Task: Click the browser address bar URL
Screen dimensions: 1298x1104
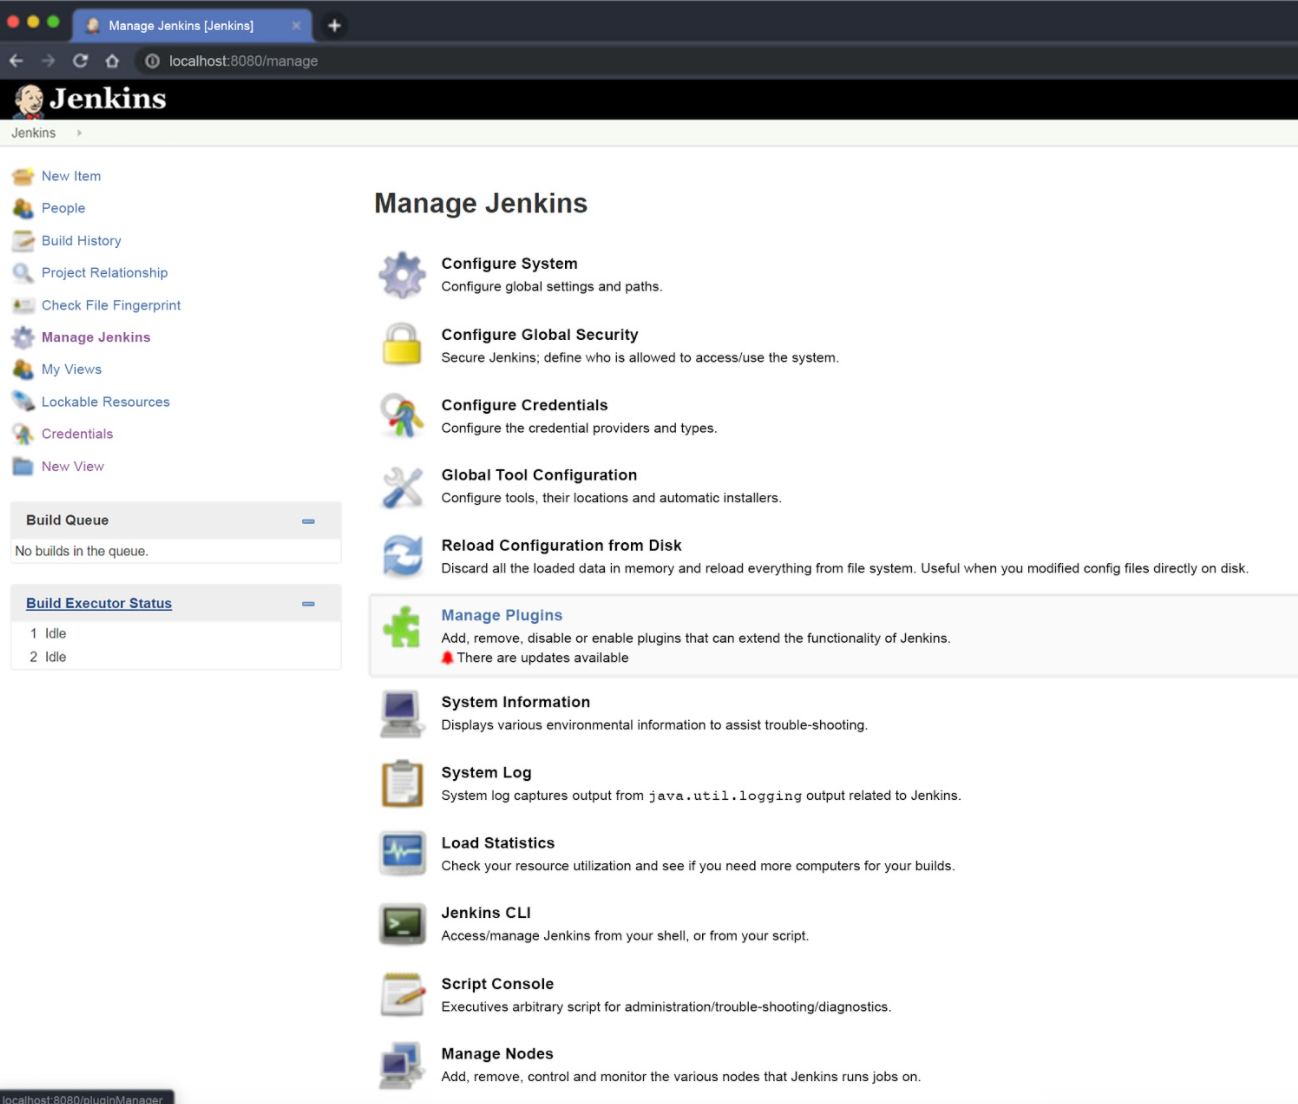Action: [x=243, y=61]
